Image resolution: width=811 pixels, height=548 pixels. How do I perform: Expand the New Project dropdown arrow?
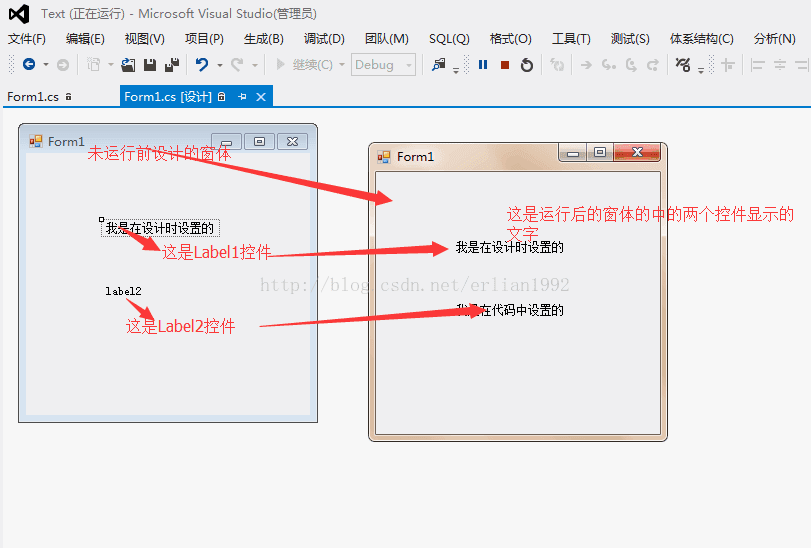[x=111, y=65]
